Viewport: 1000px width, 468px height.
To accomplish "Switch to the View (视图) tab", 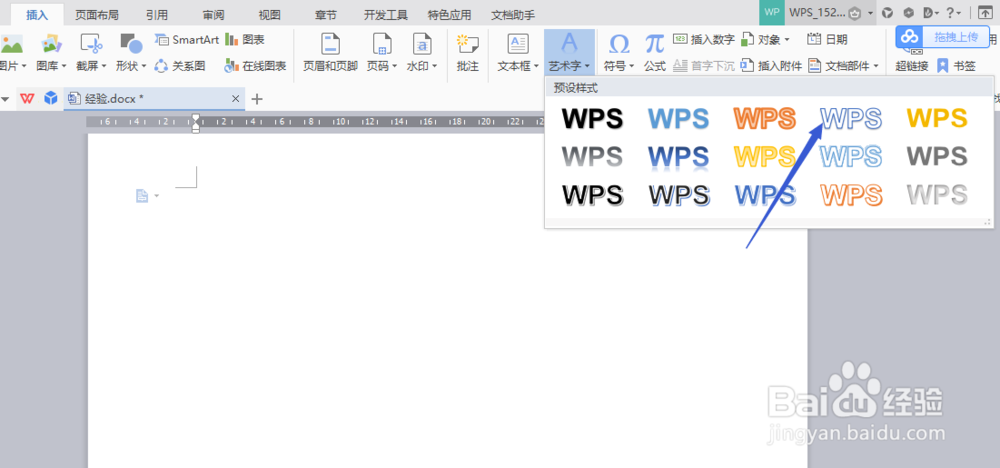I will [x=270, y=15].
